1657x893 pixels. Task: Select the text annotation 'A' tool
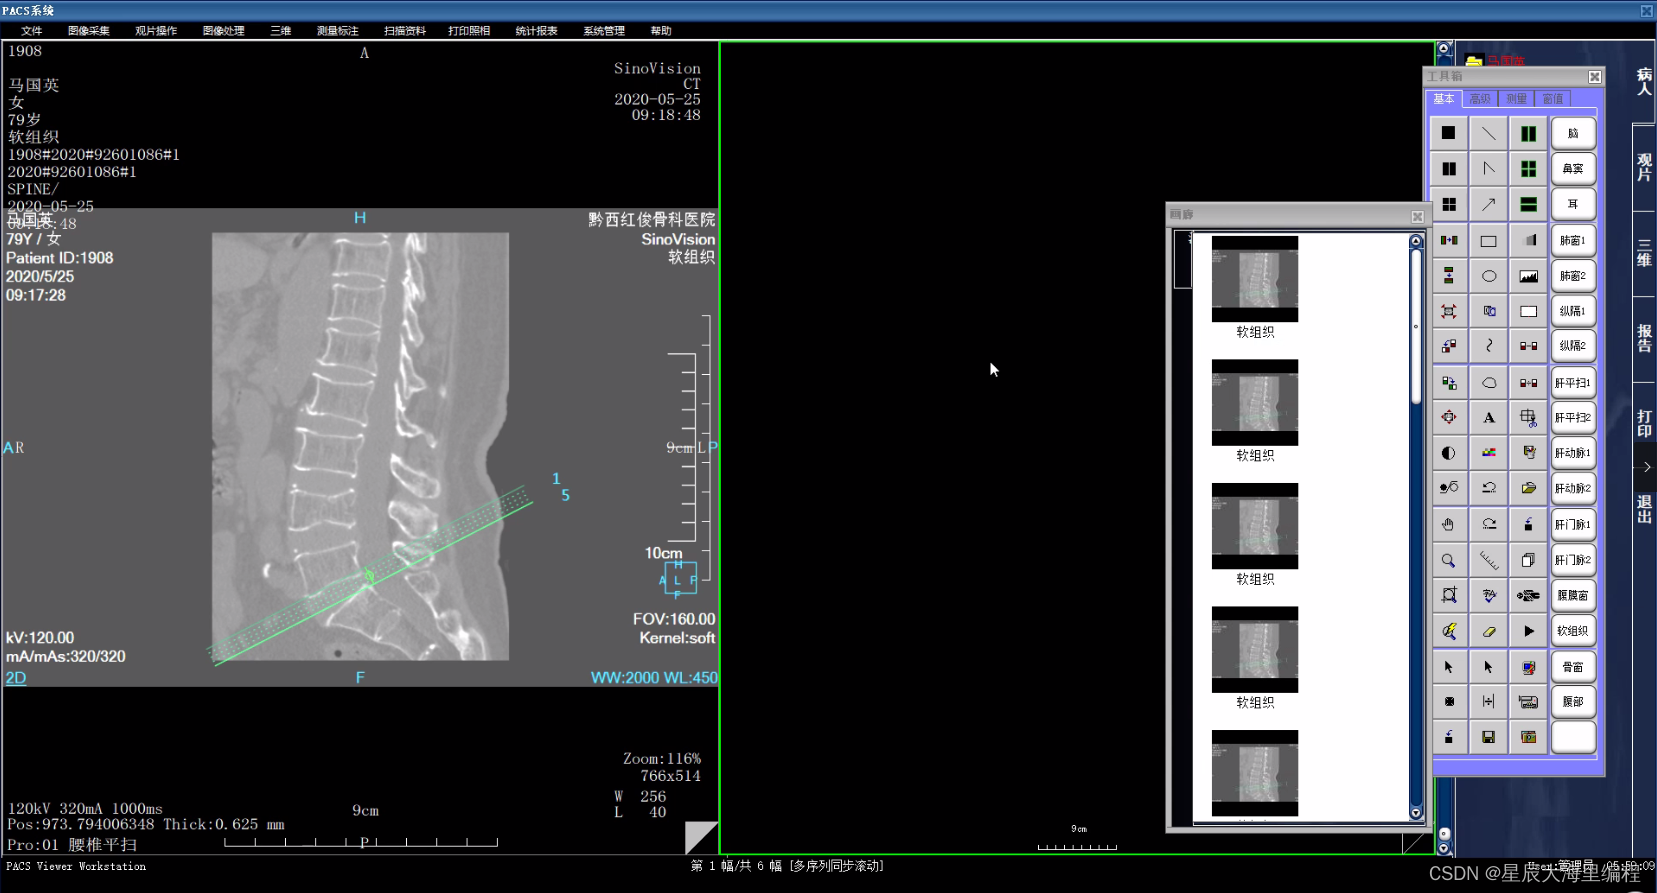pyautogui.click(x=1488, y=417)
